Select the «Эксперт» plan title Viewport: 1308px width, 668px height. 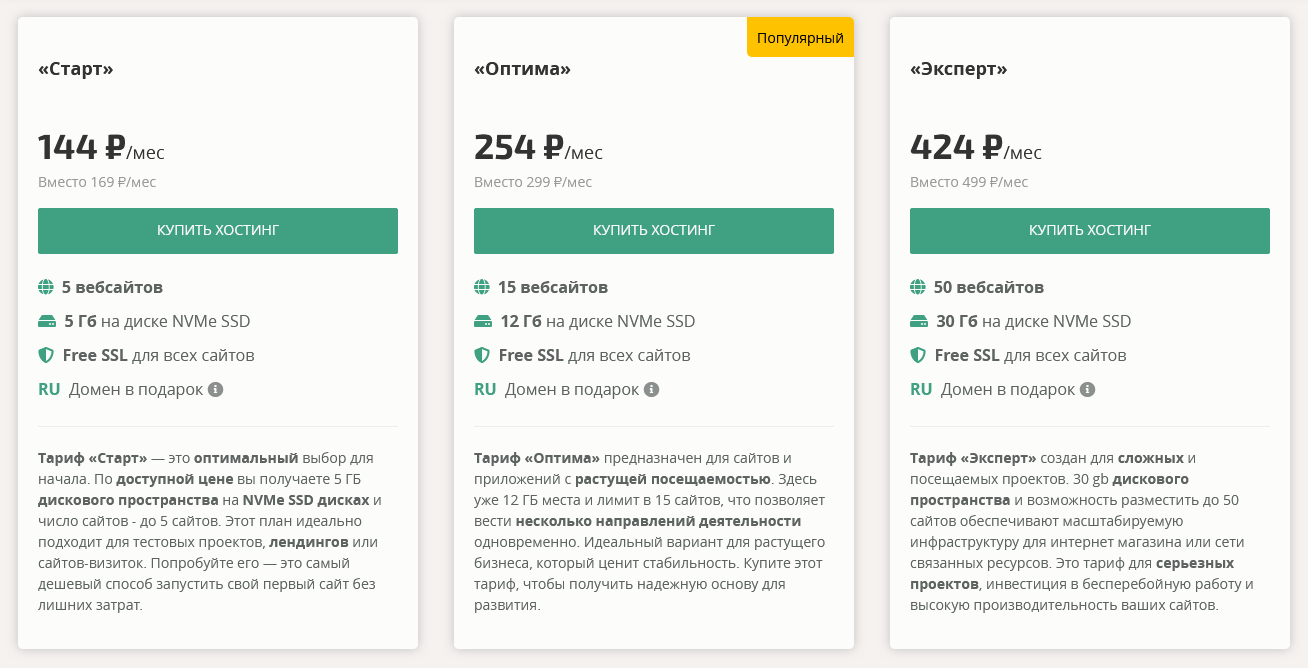[959, 69]
